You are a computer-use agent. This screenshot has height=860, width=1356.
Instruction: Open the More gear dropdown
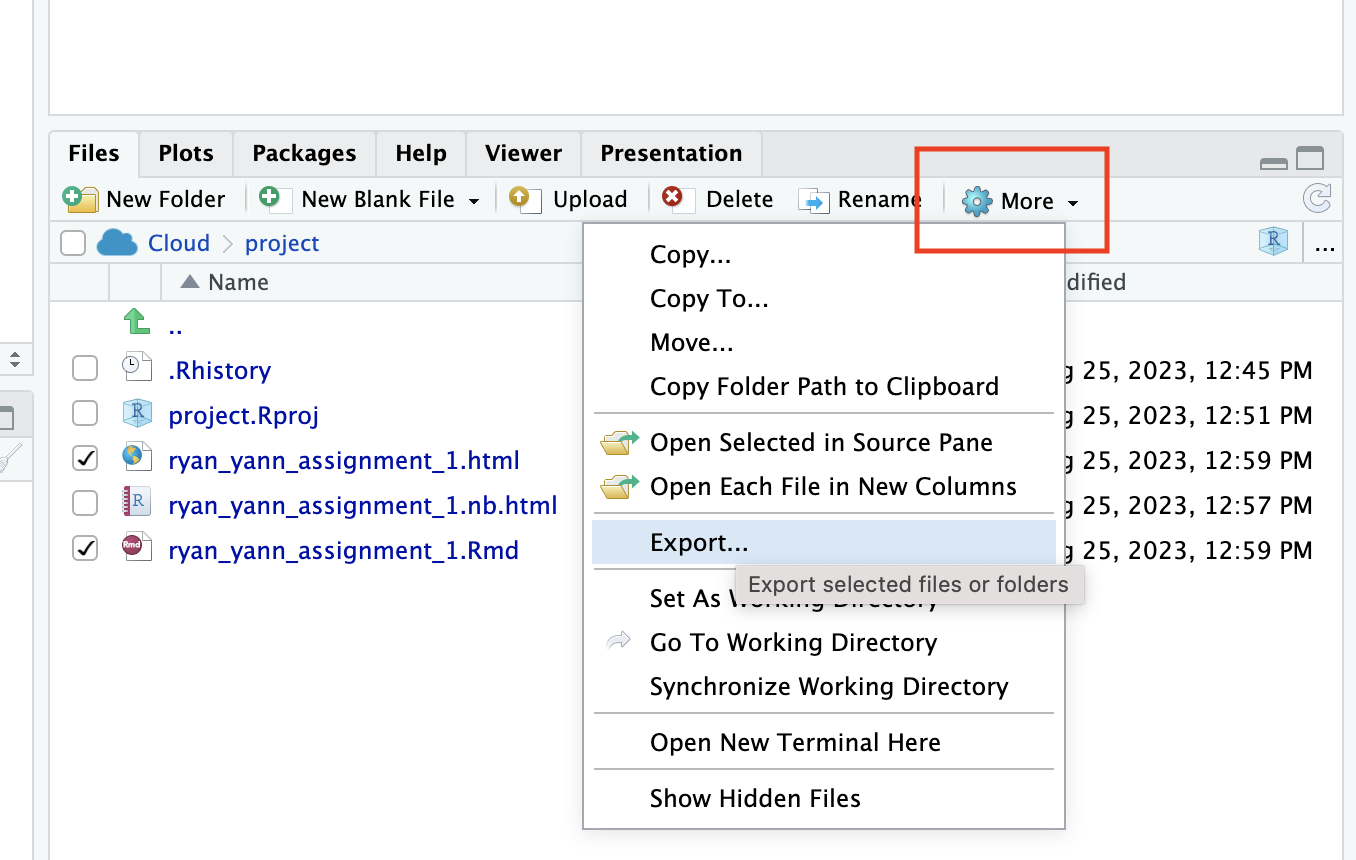pyautogui.click(x=1020, y=201)
